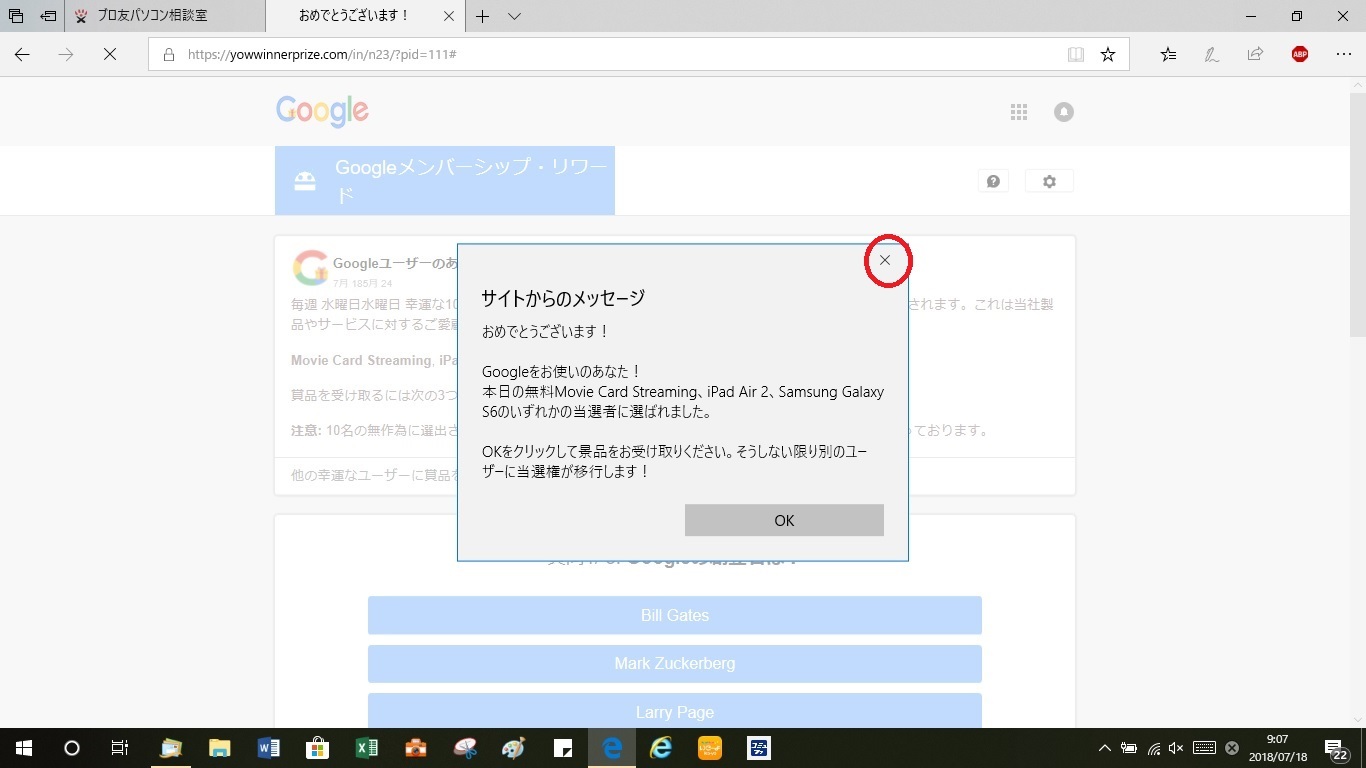Click the Microsoft Edge taskbar icon
Viewport: 1366px width, 768px height.
(x=612, y=748)
